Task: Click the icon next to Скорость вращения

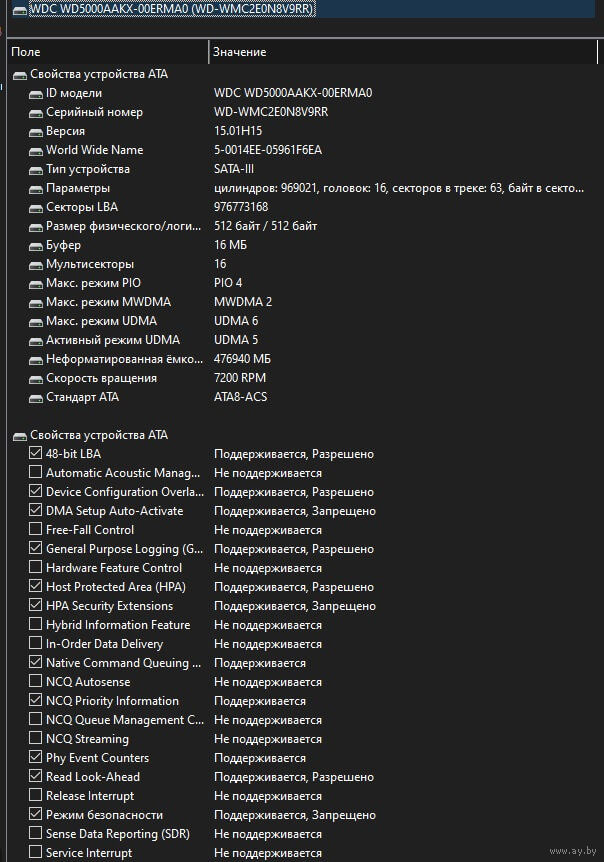Action: (36, 378)
